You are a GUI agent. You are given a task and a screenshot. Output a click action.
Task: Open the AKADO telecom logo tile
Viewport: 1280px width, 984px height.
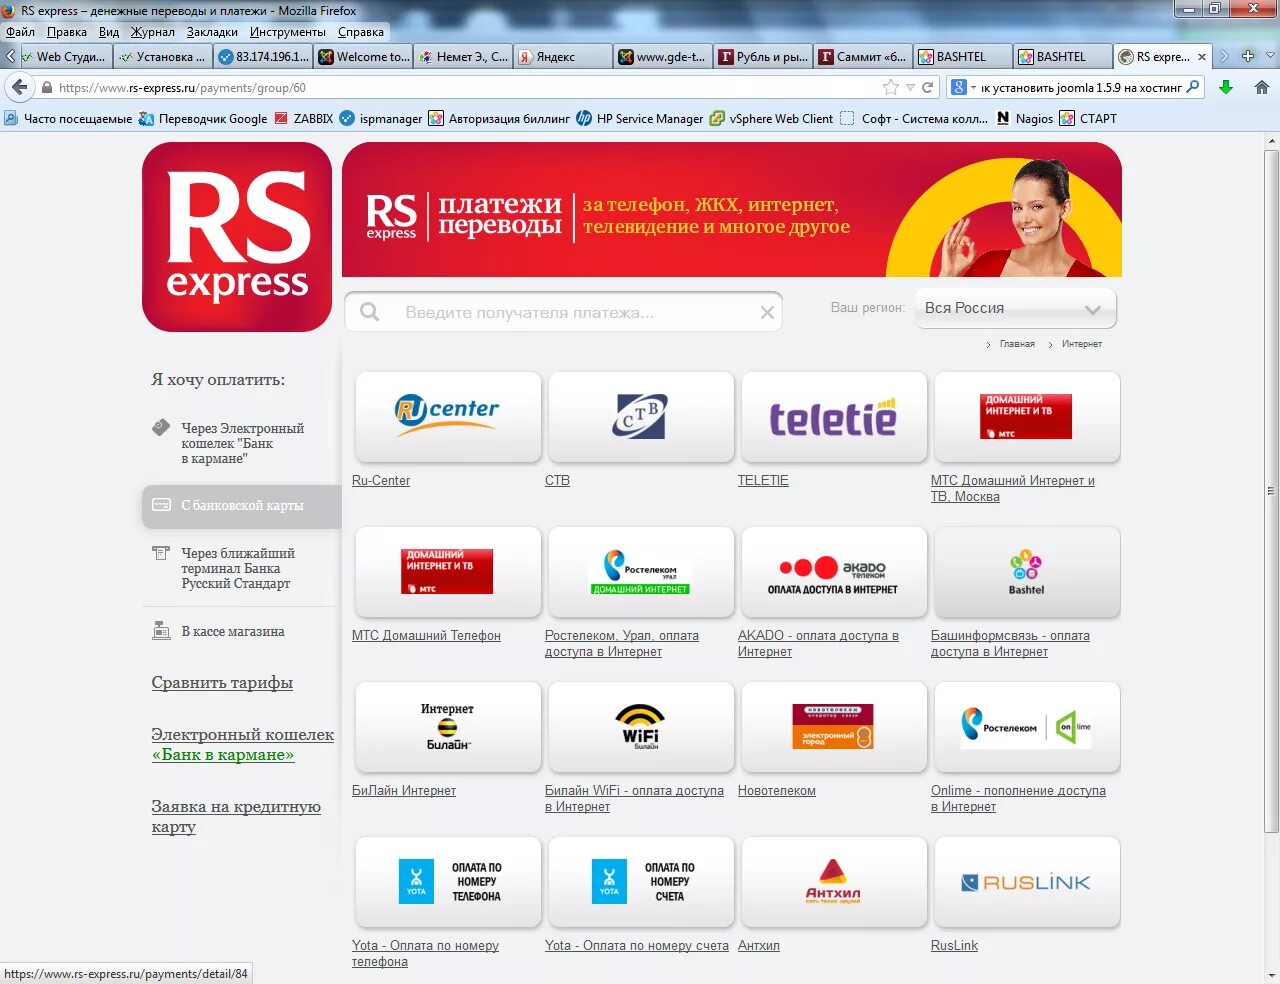(834, 572)
